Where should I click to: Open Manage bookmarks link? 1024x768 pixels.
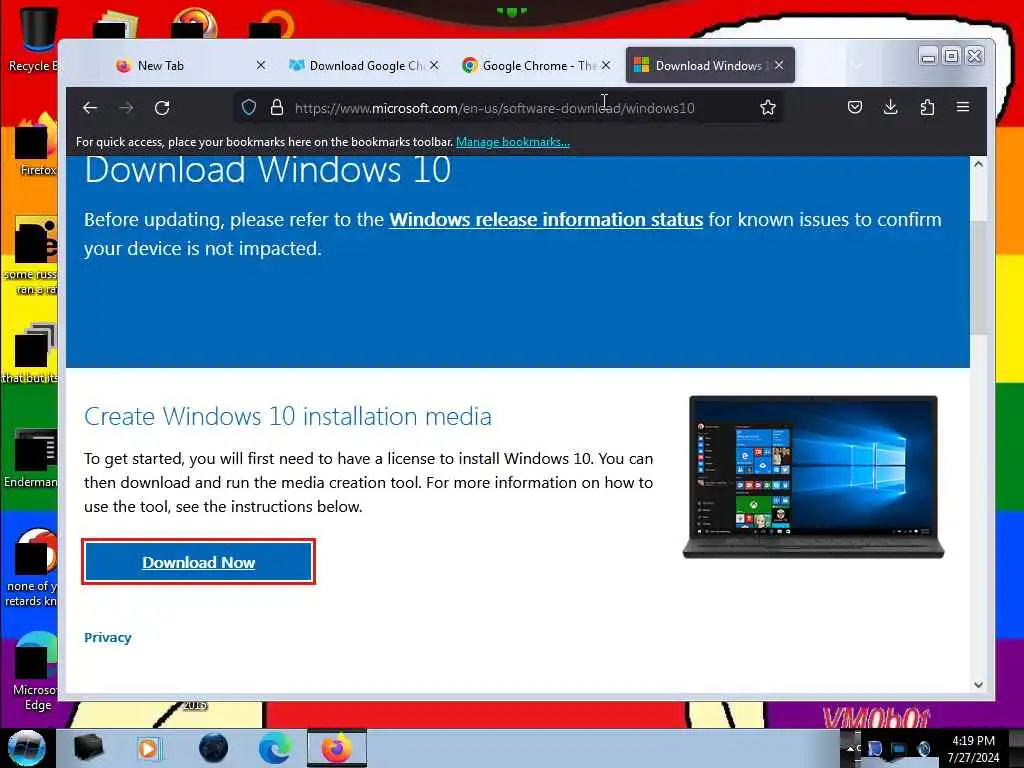click(513, 142)
